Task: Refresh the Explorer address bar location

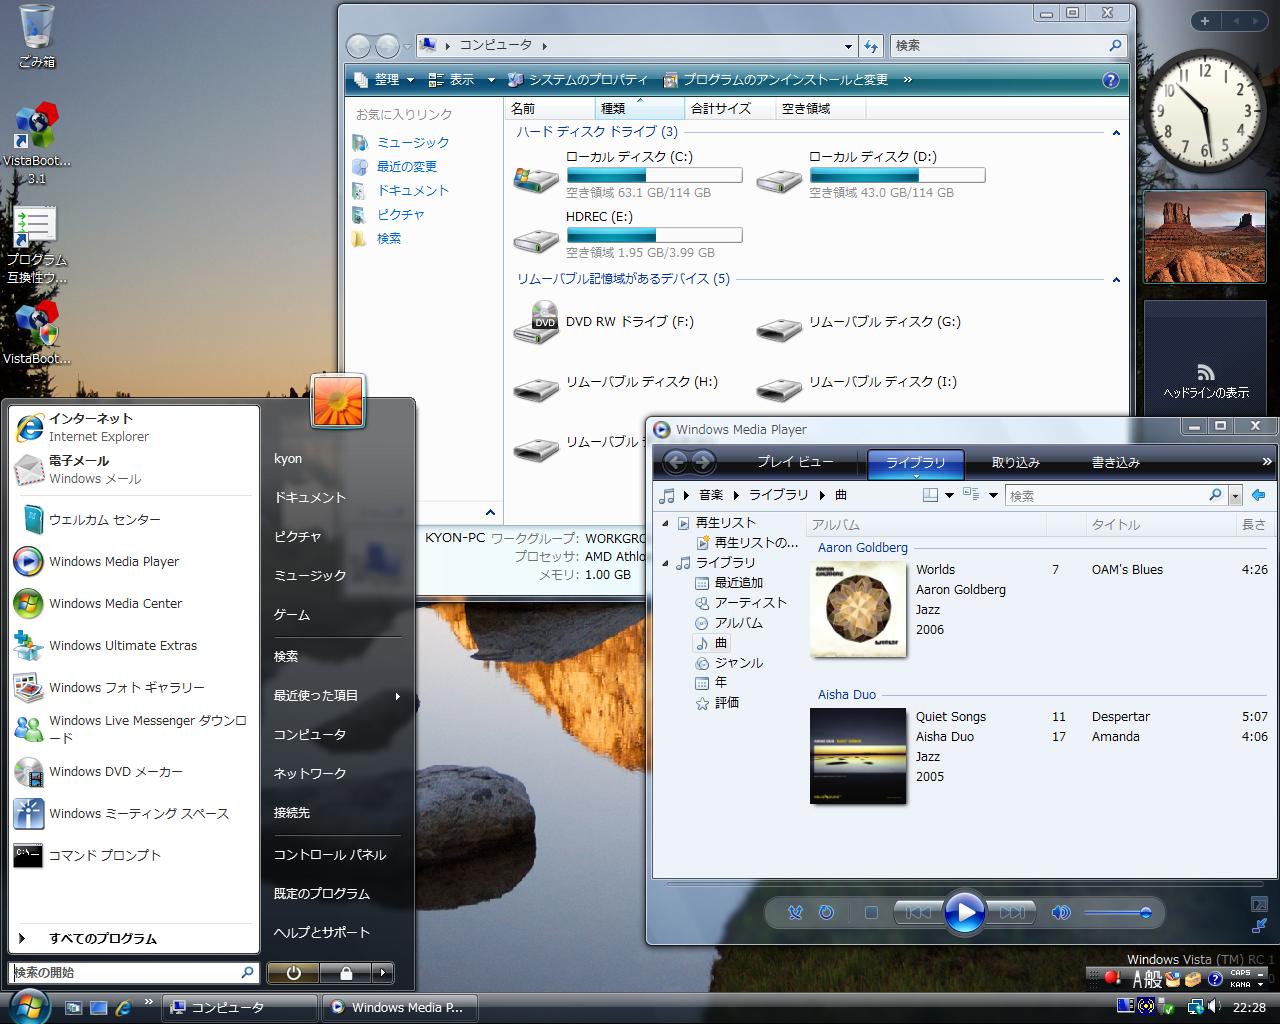Action: point(871,46)
